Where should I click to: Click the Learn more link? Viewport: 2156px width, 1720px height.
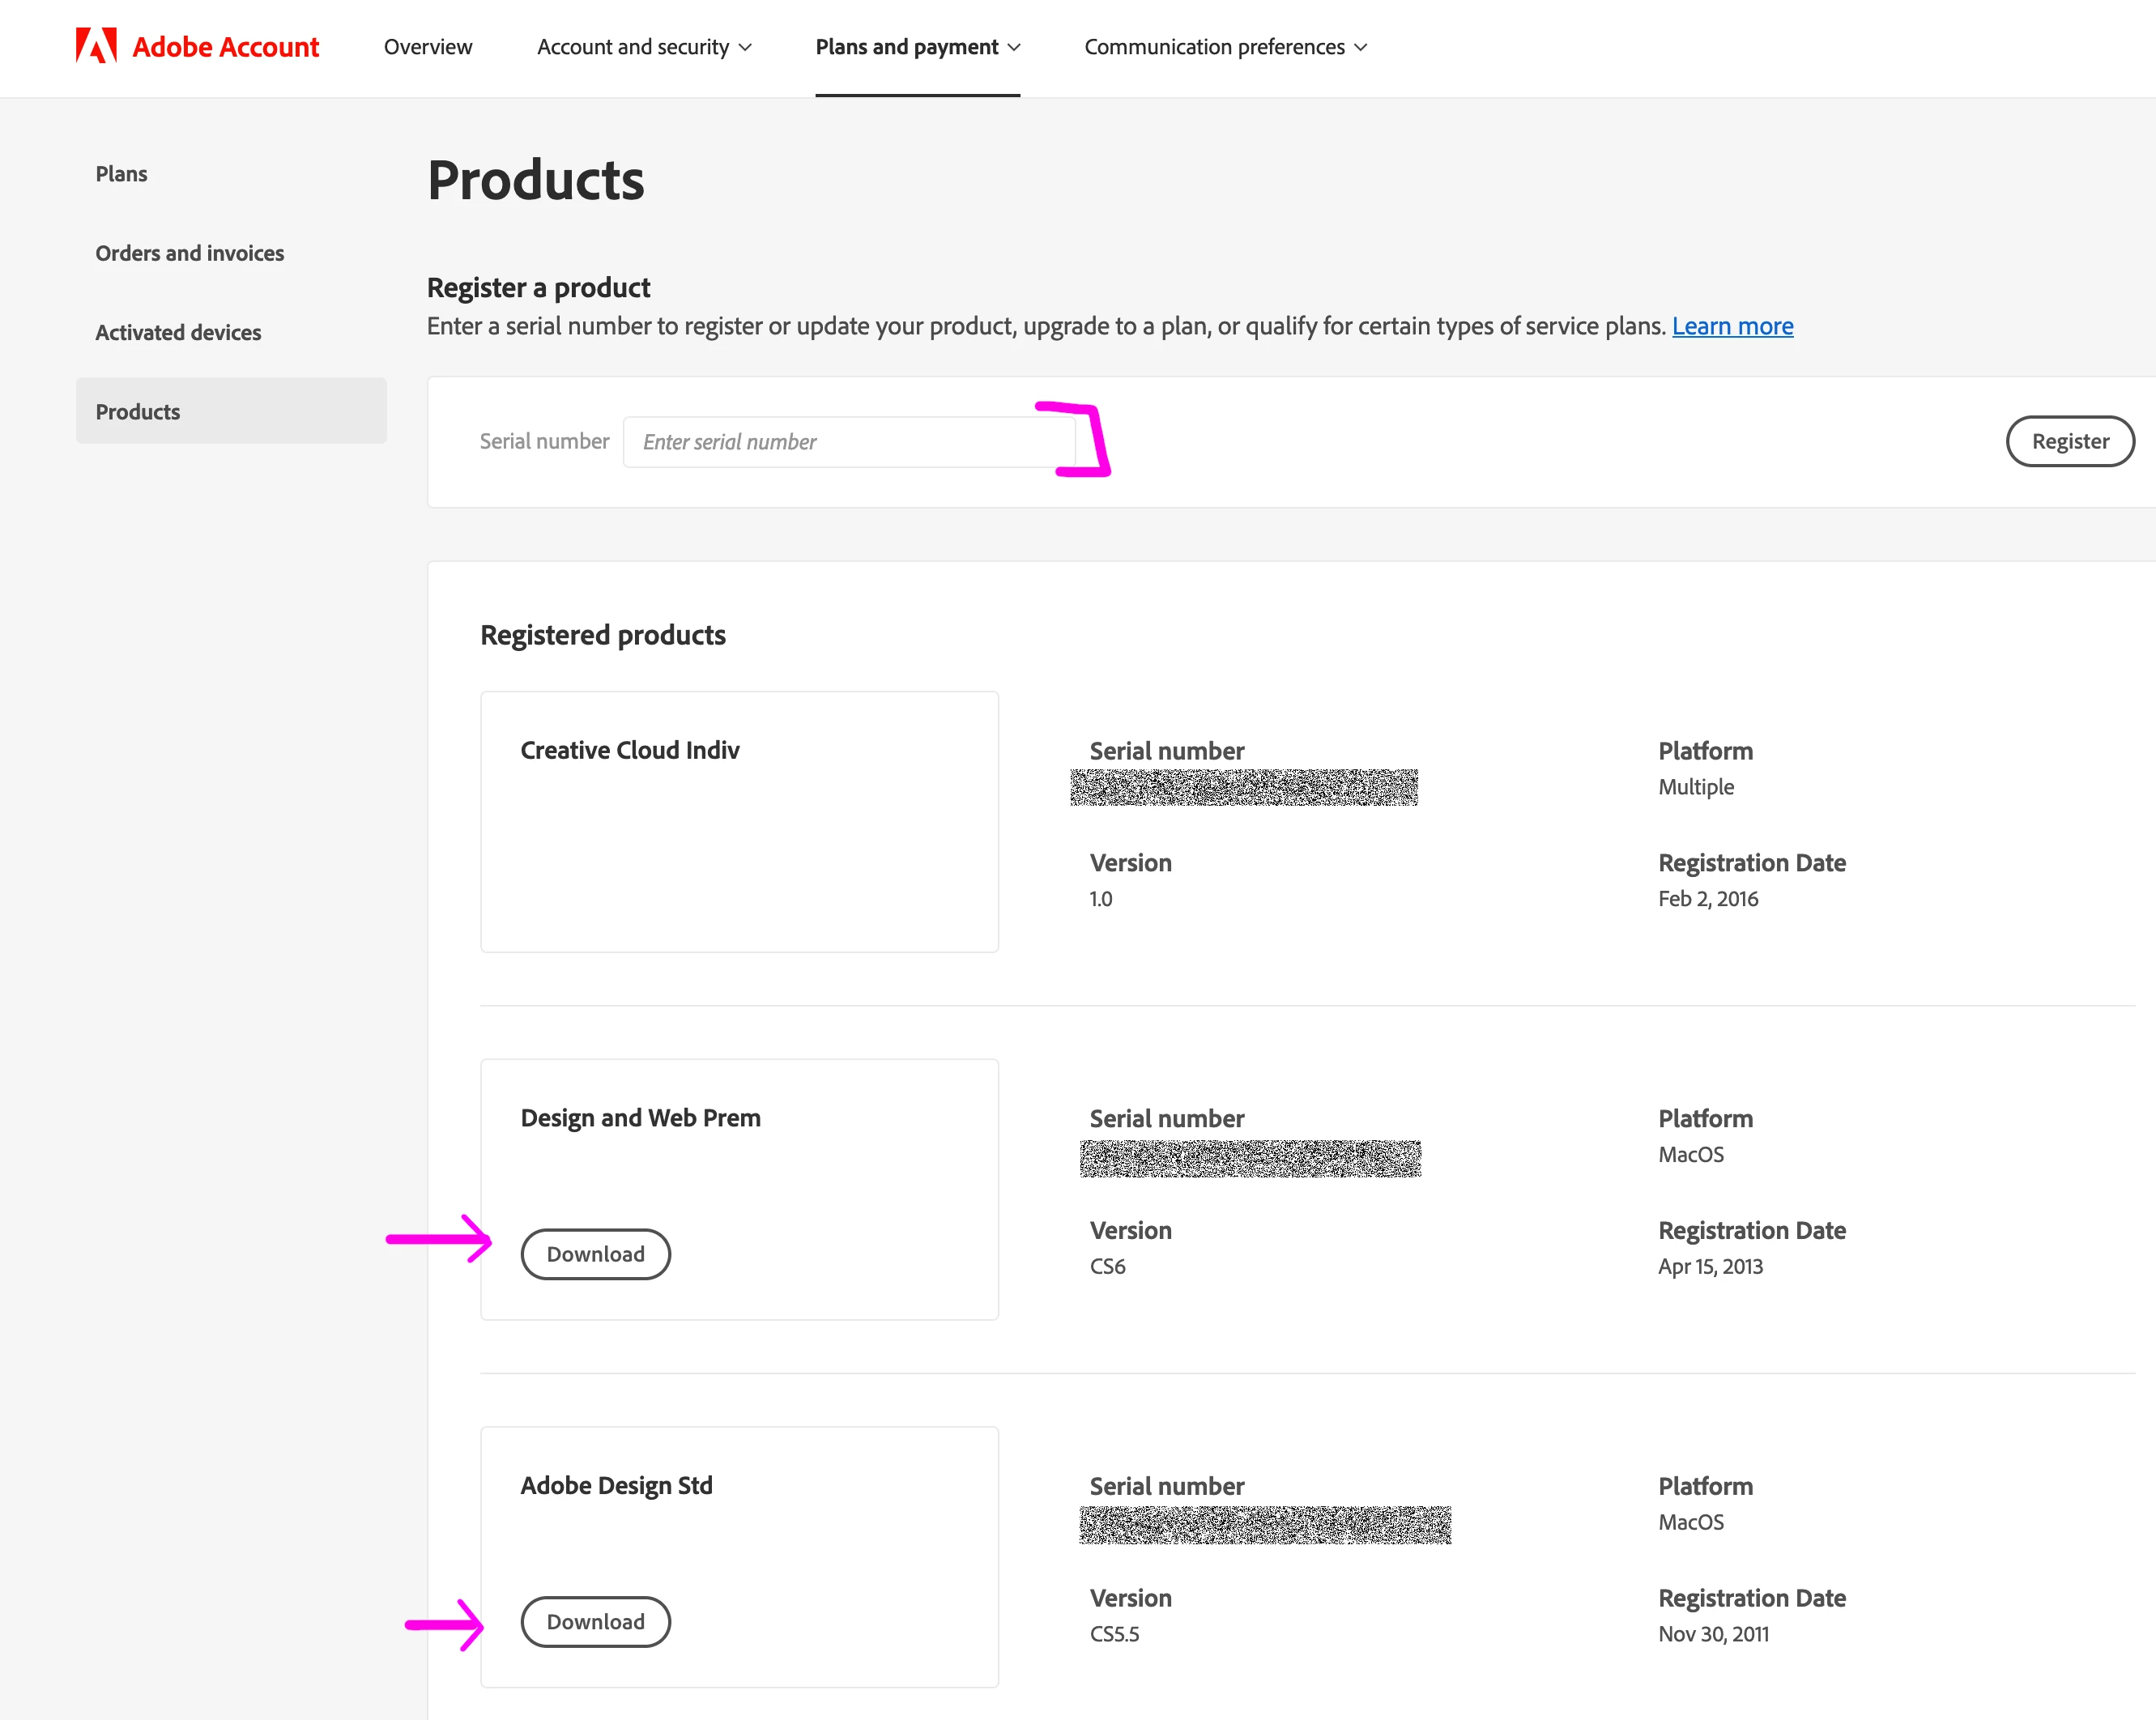click(x=1732, y=326)
